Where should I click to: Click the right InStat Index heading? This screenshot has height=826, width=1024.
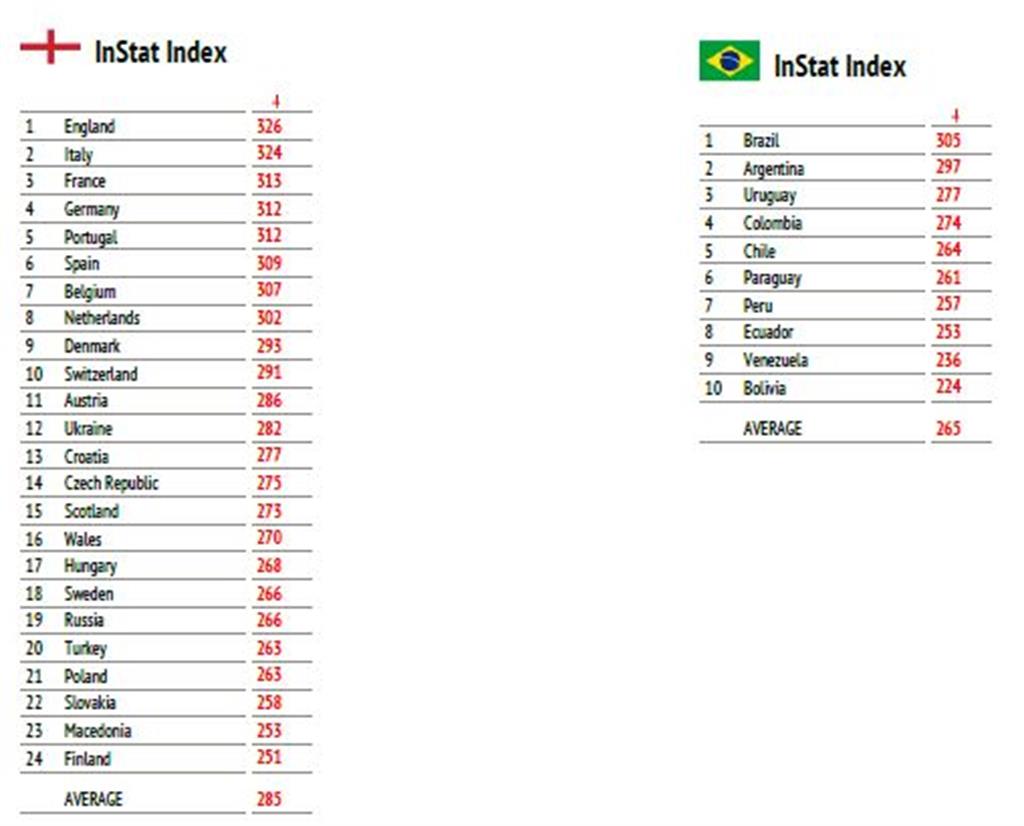(840, 66)
